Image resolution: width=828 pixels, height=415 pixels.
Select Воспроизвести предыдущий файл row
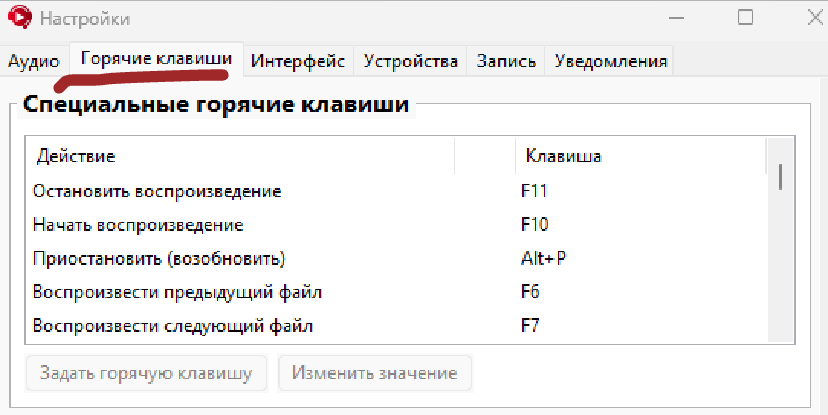click(x=396, y=292)
